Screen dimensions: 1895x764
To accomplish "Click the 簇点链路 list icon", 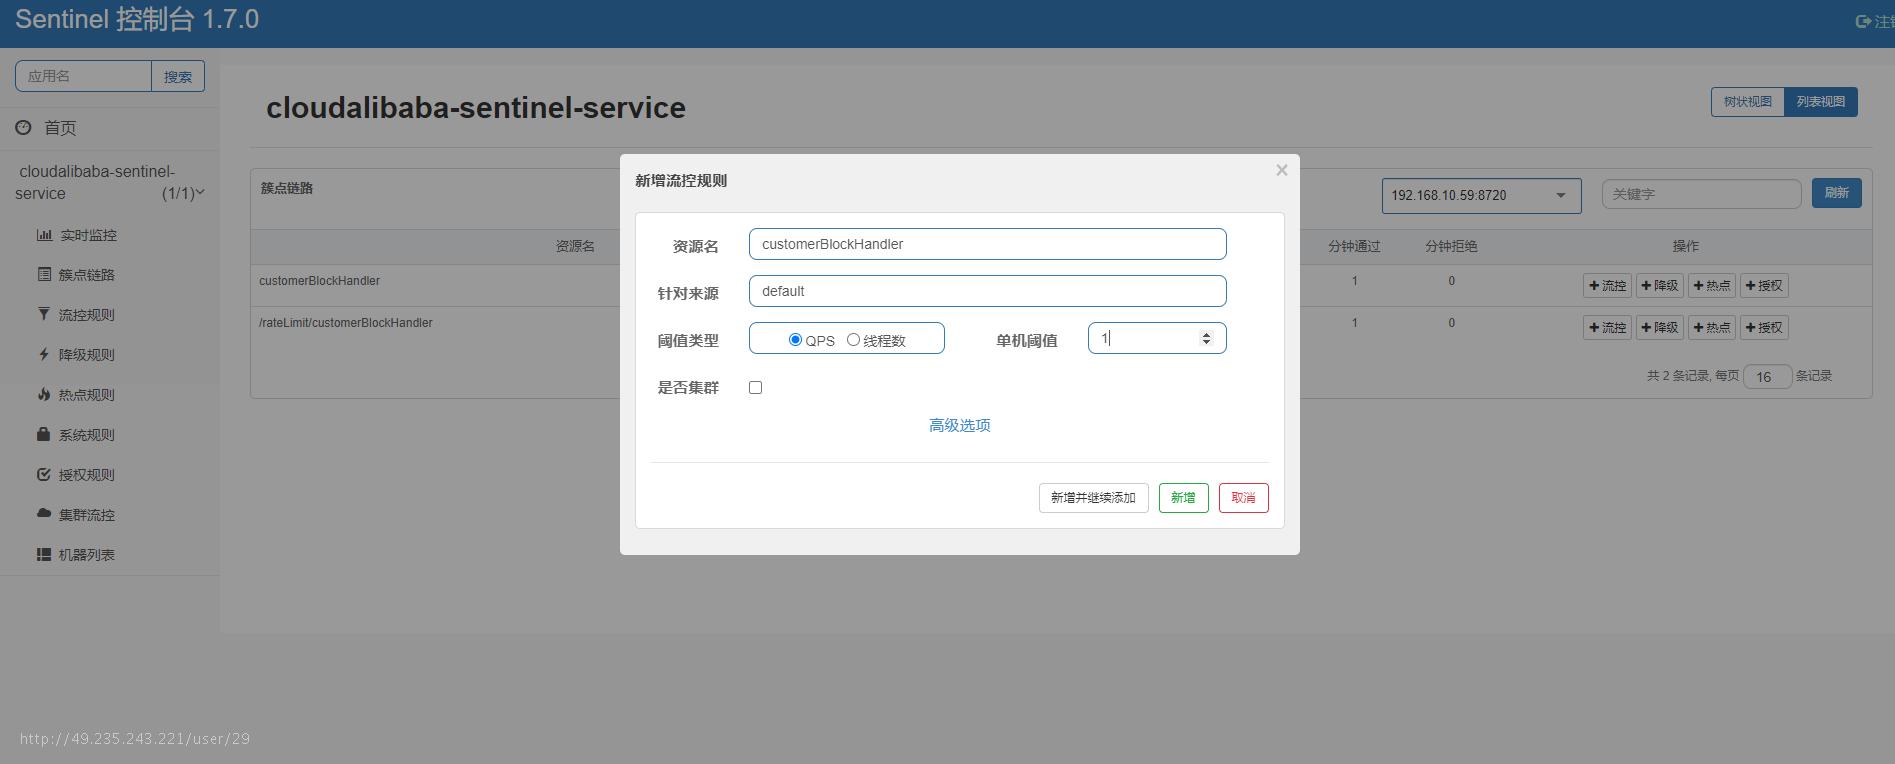I will point(44,274).
